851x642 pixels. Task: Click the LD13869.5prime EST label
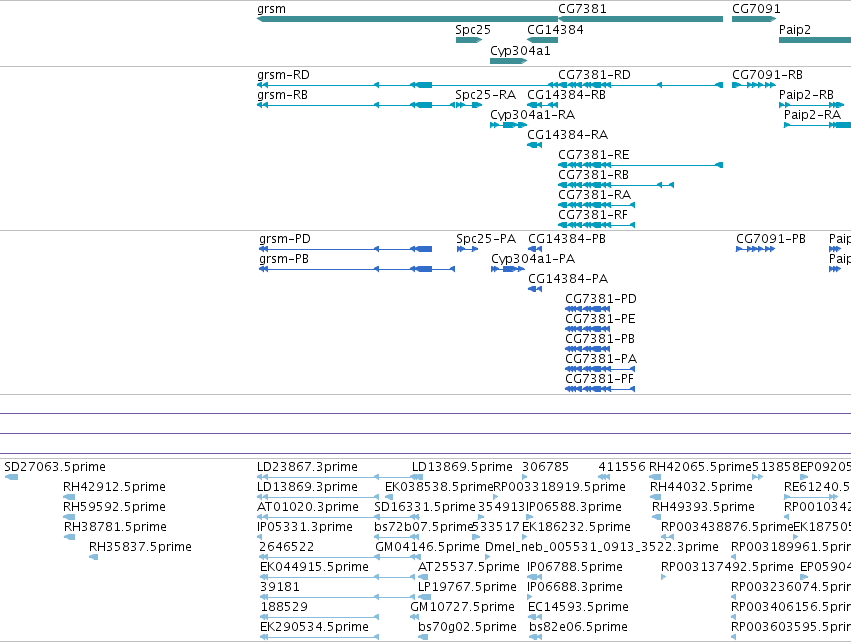[x=462, y=467]
